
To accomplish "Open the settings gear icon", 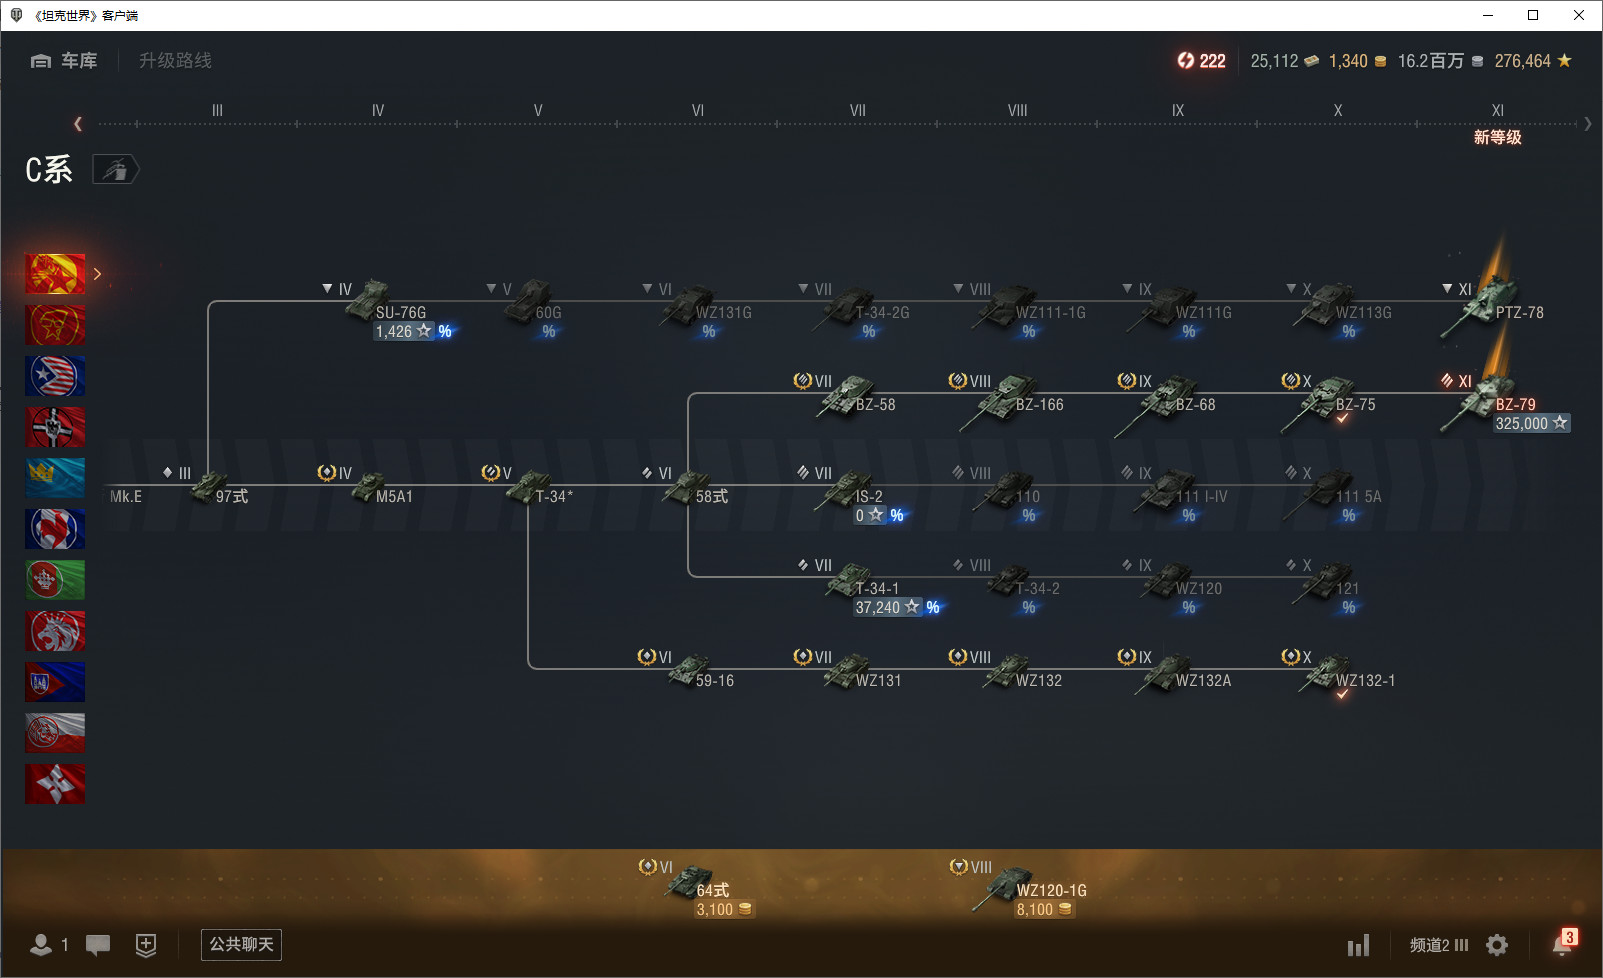I will point(1497,945).
